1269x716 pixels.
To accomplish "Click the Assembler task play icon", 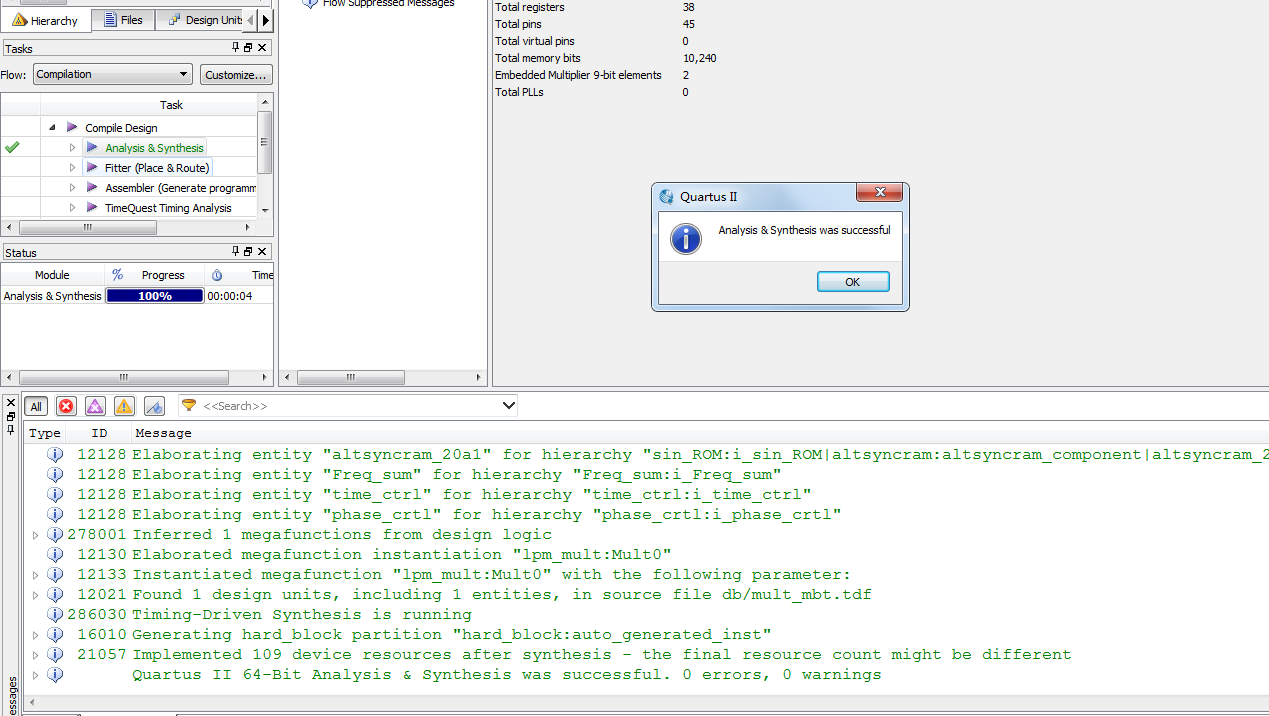I will (92, 188).
